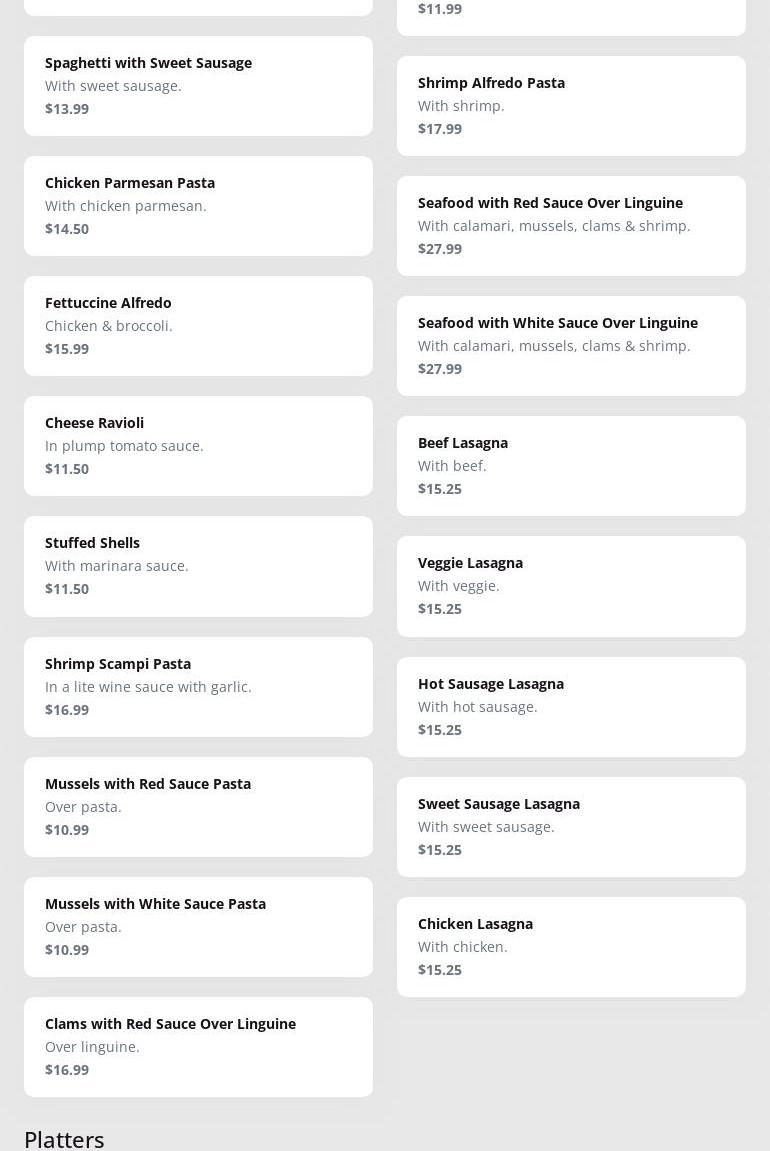Image resolution: width=770 pixels, height=1151 pixels.
Task: Select the Veggie Lasagna card
Action: coord(571,586)
